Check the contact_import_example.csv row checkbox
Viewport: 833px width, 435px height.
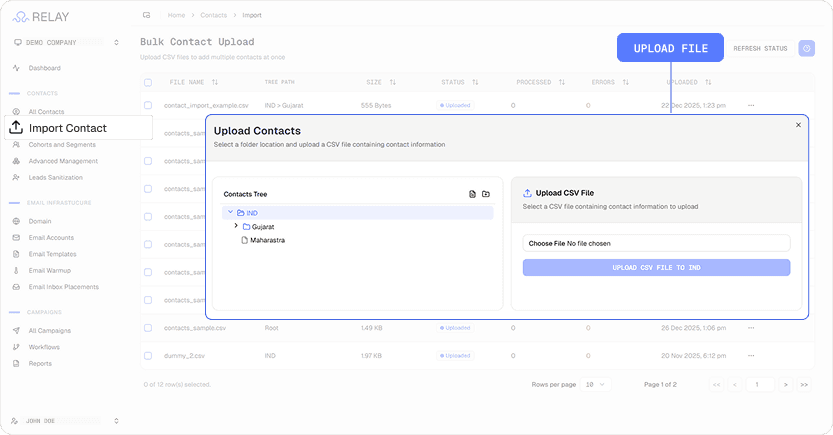click(148, 105)
